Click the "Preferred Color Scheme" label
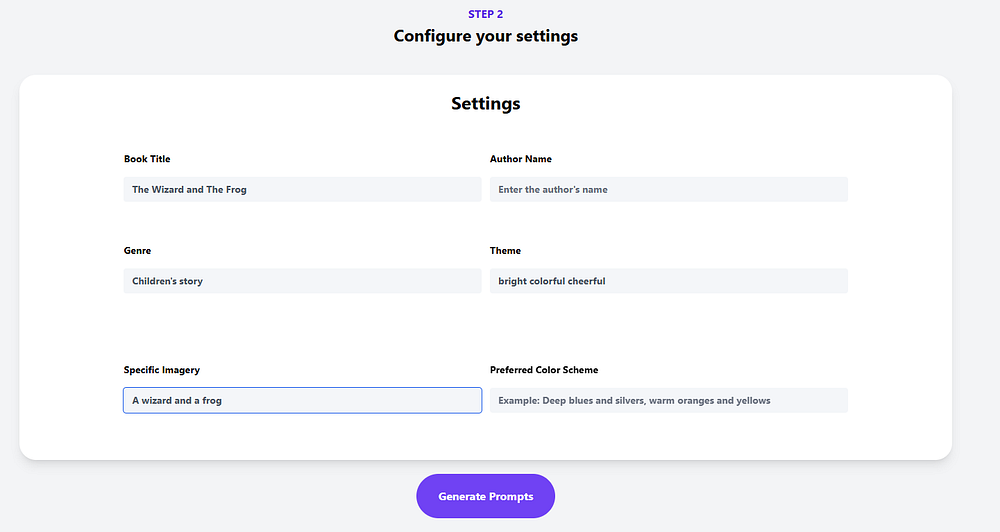1000x532 pixels. coord(544,370)
